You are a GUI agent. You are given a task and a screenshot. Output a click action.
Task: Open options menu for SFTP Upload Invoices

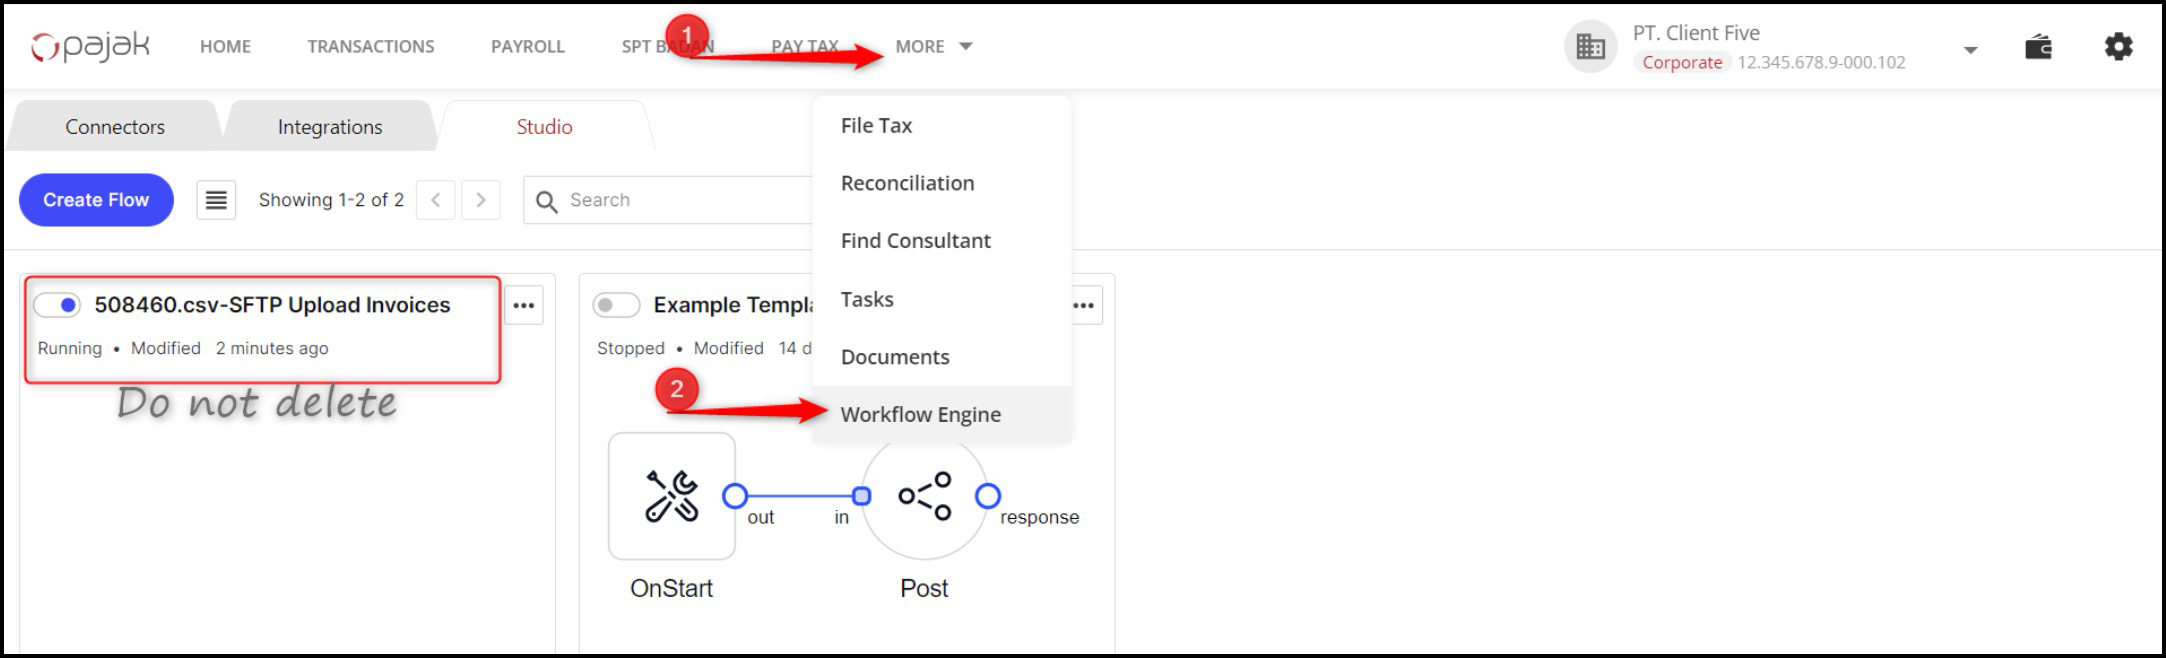(524, 306)
